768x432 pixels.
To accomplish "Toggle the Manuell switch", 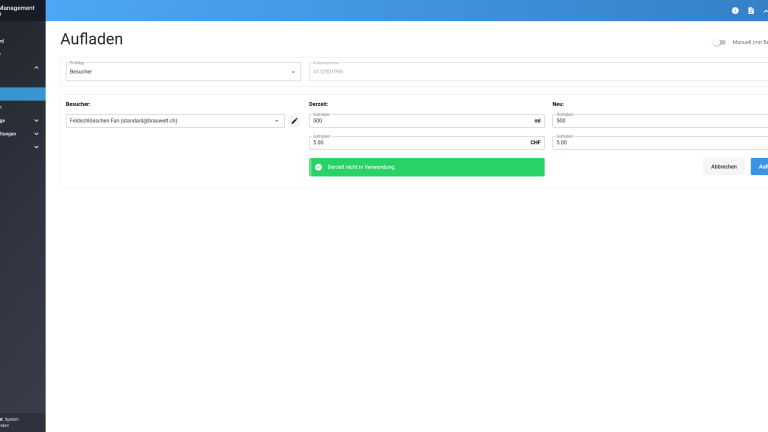I will [719, 42].
